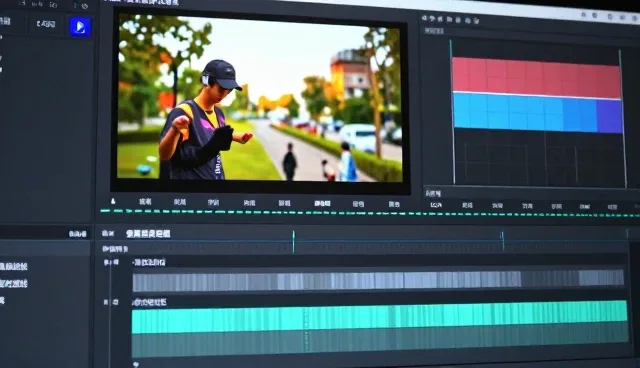Viewport: 640px width, 368px height.
Task: Click the small white icon left of the tabs under the preview
Action: pos(113,201)
